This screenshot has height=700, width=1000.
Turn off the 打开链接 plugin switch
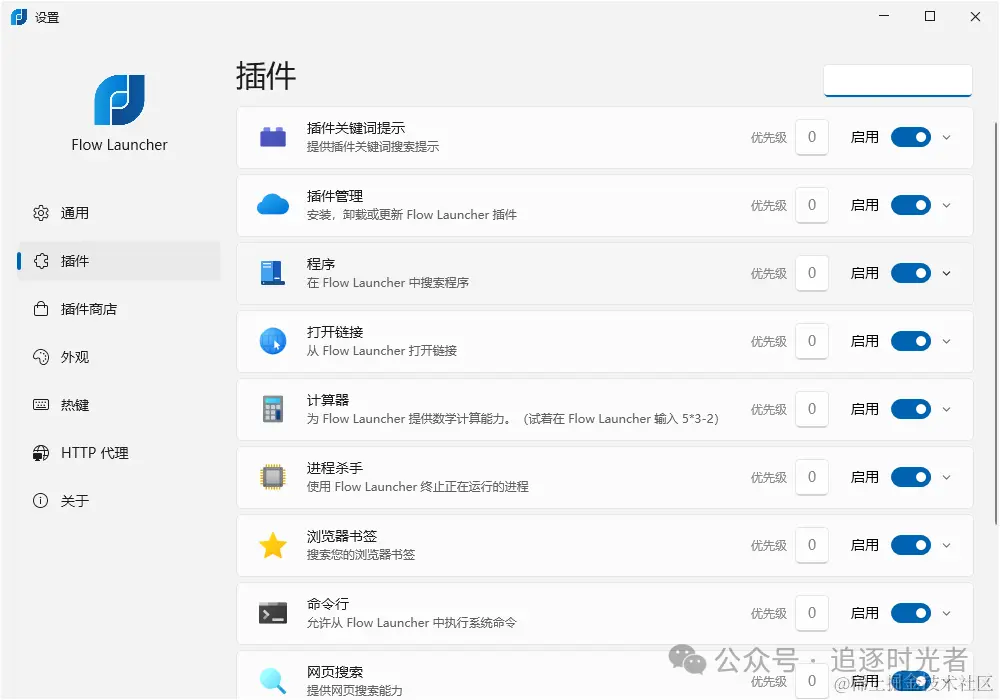coord(911,341)
